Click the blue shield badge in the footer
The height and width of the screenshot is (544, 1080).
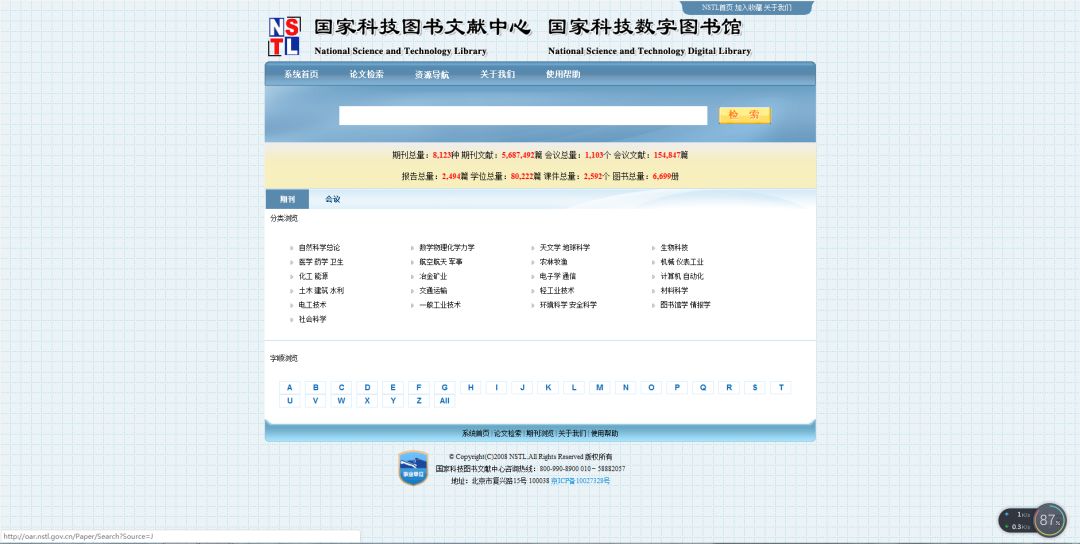[x=413, y=468]
